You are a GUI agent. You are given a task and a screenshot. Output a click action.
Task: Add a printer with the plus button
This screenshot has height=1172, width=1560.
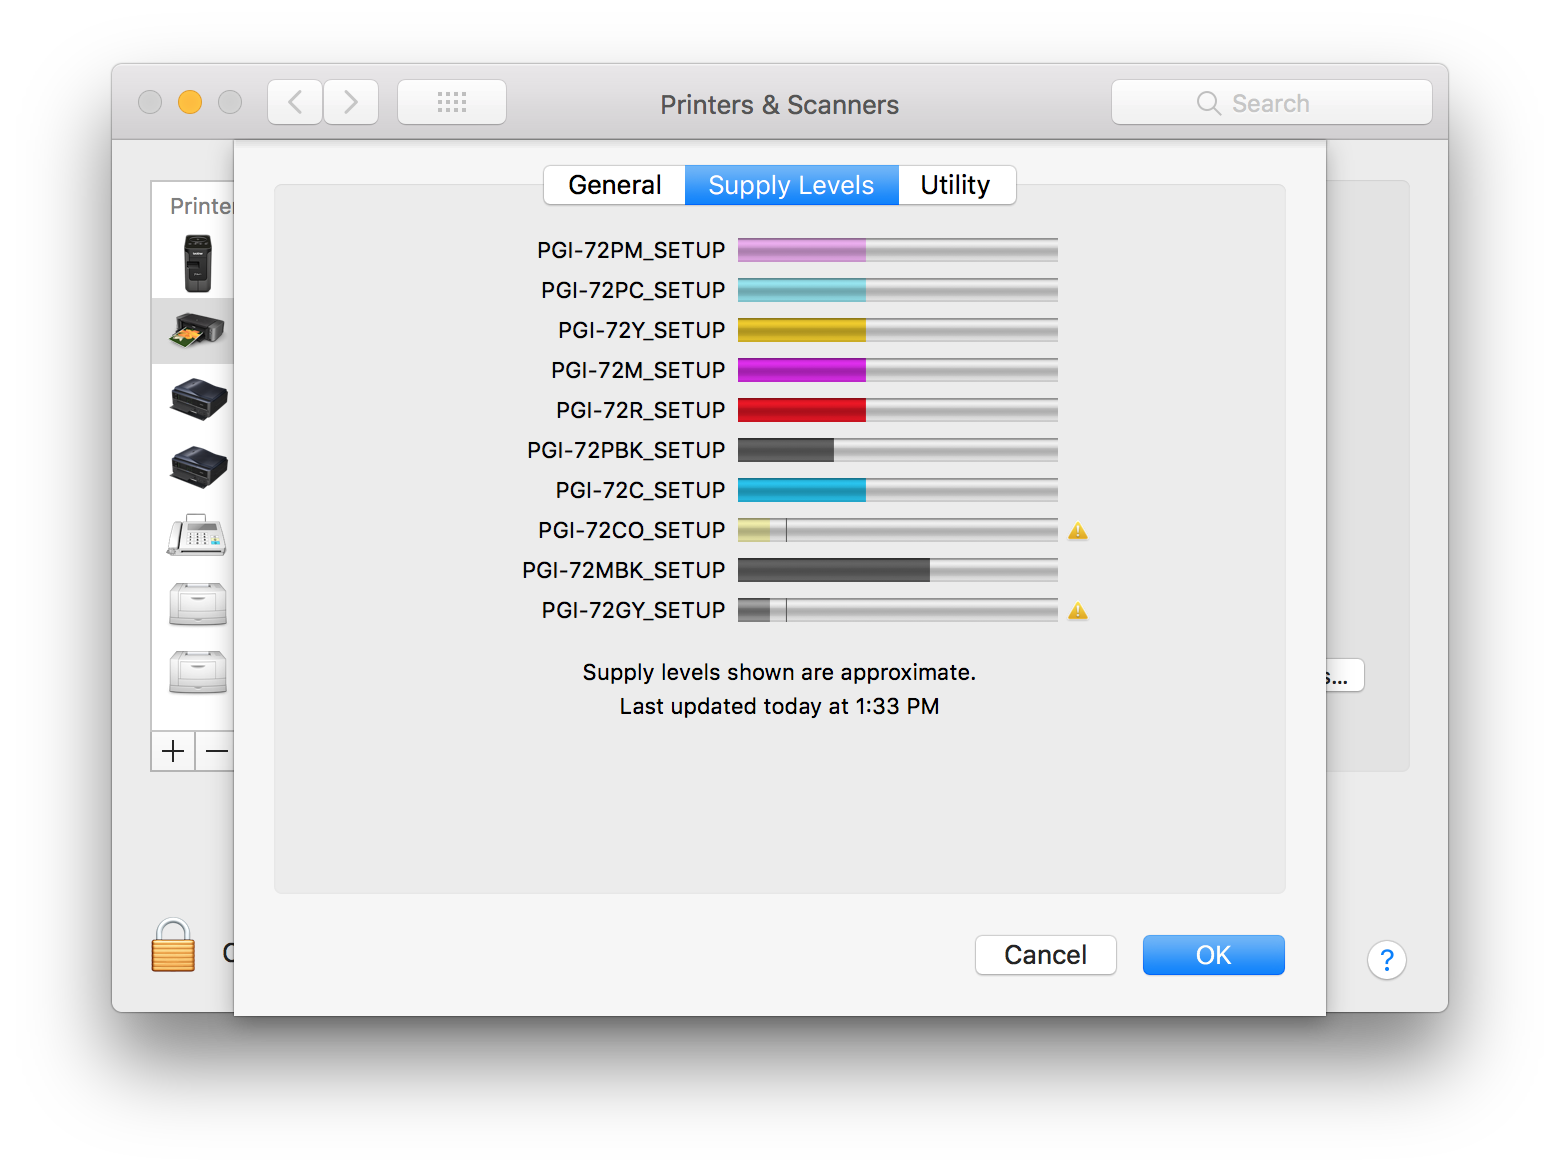point(172,751)
